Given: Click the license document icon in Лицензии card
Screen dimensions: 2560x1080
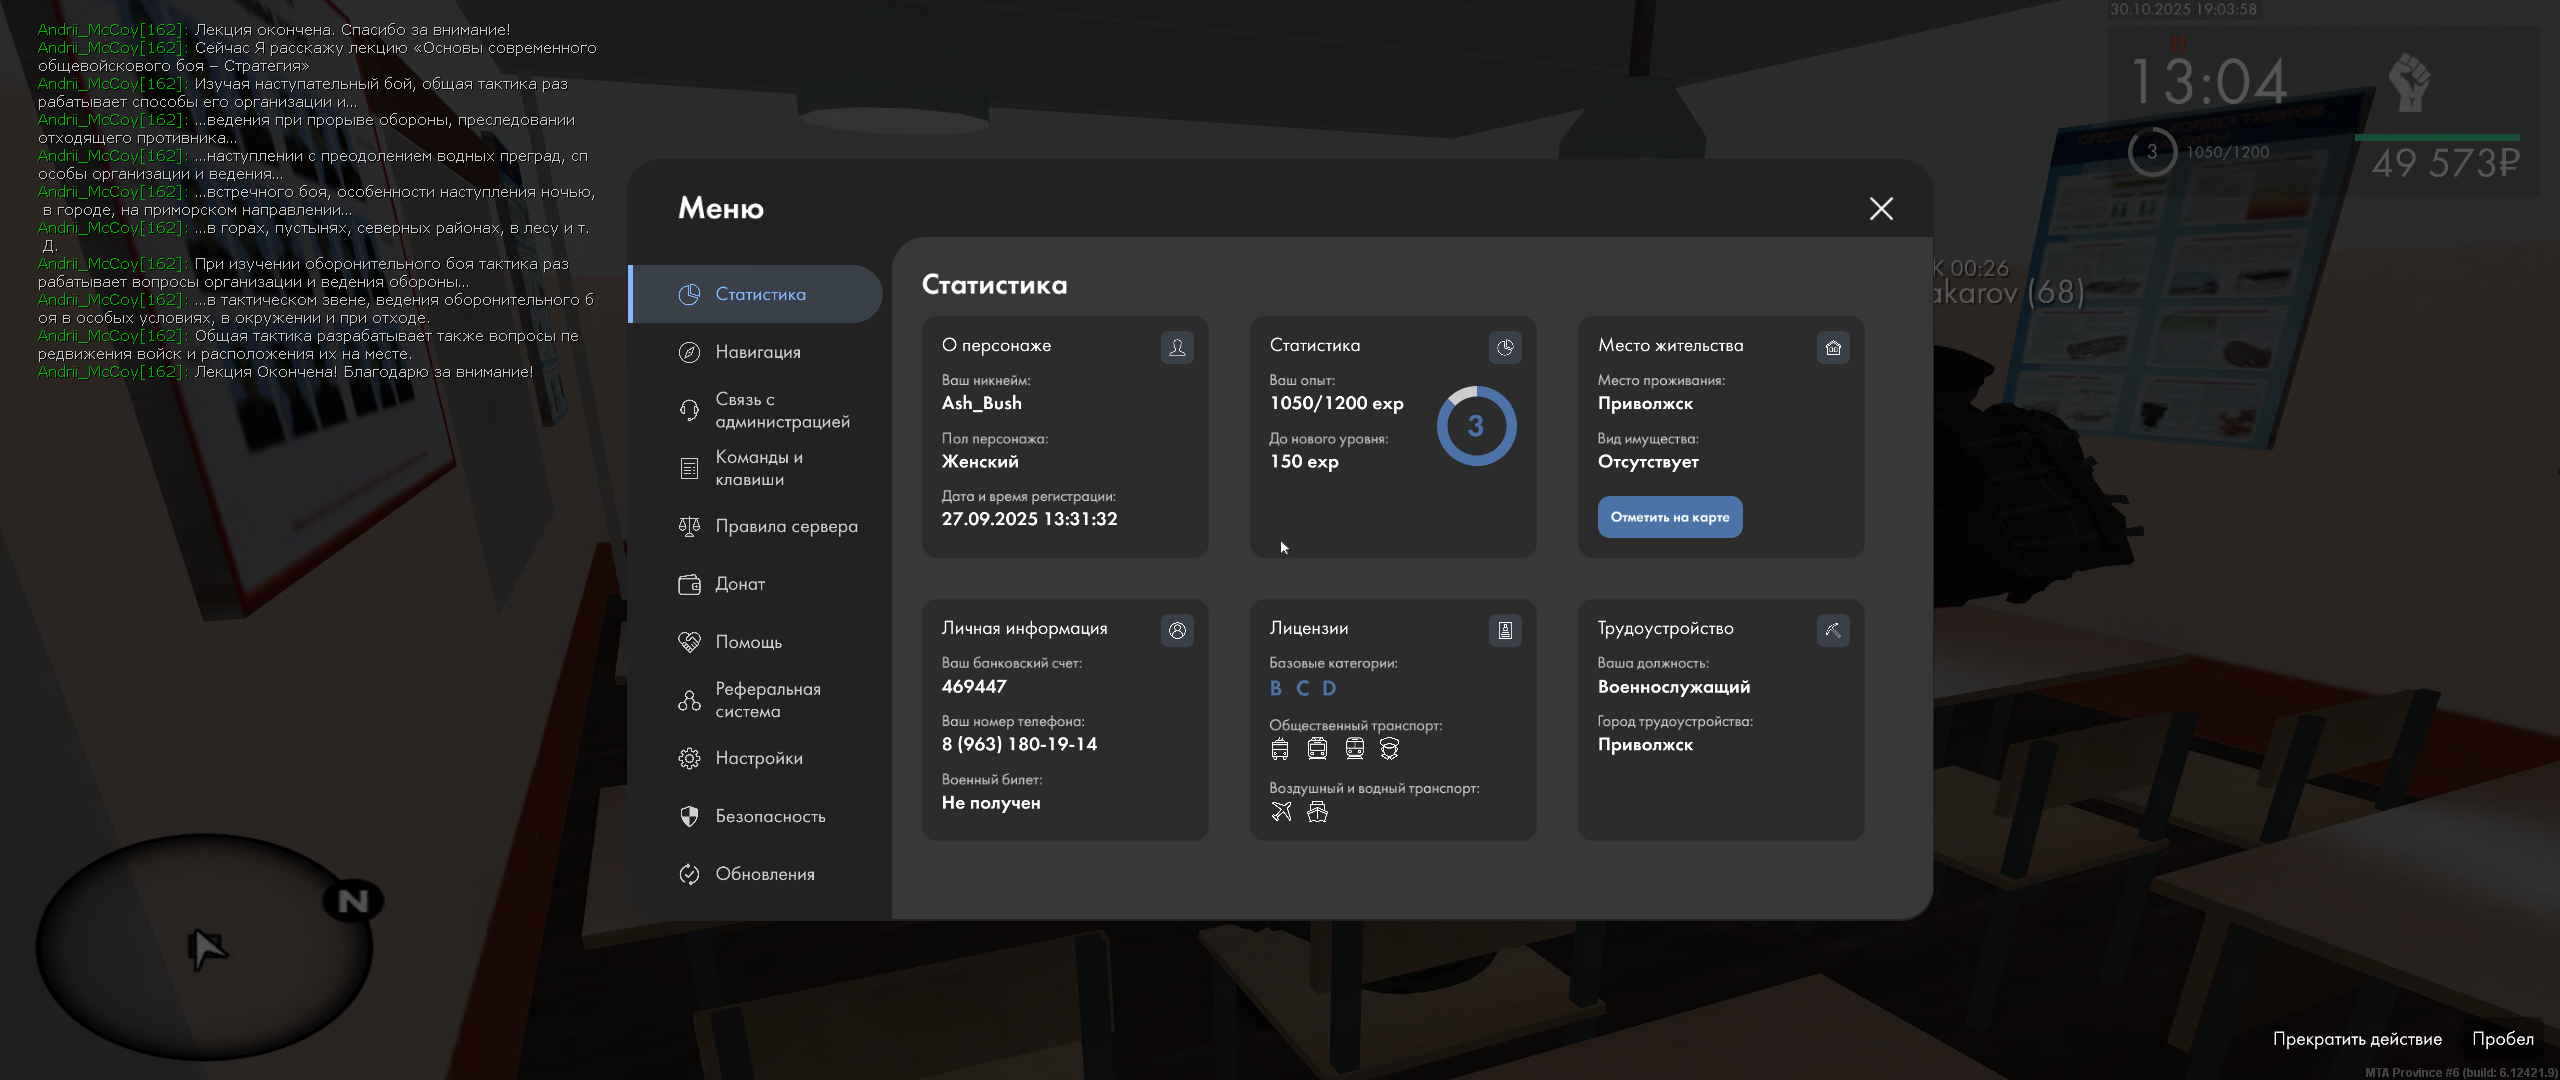Looking at the screenshot, I should click(x=1505, y=630).
